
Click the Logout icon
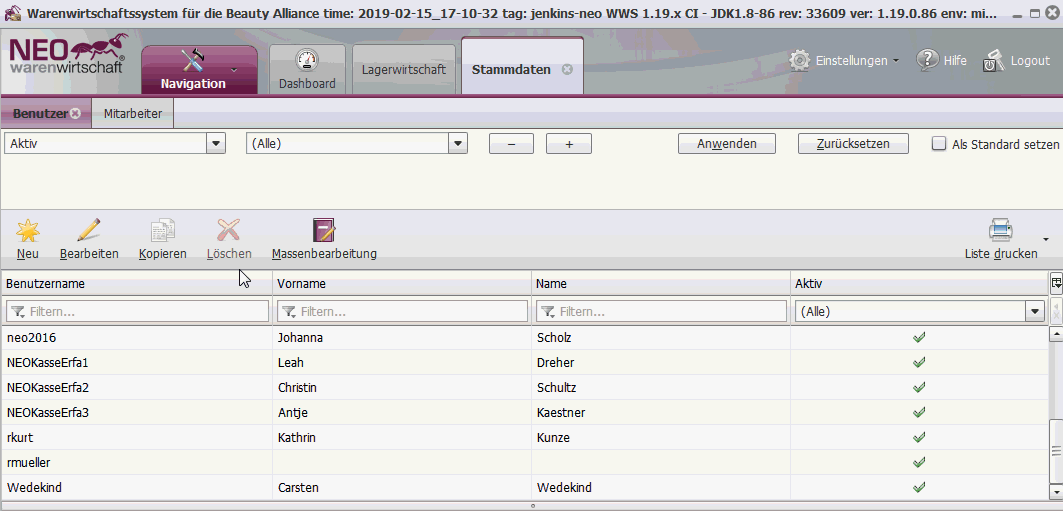point(993,60)
